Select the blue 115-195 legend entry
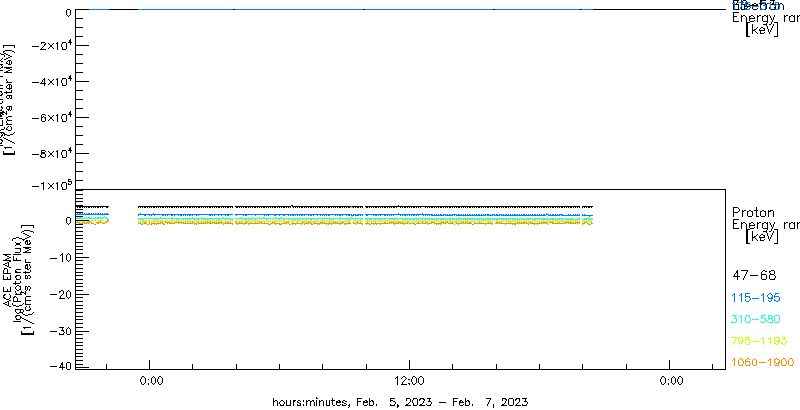The height and width of the screenshot is (410, 800). (x=757, y=297)
